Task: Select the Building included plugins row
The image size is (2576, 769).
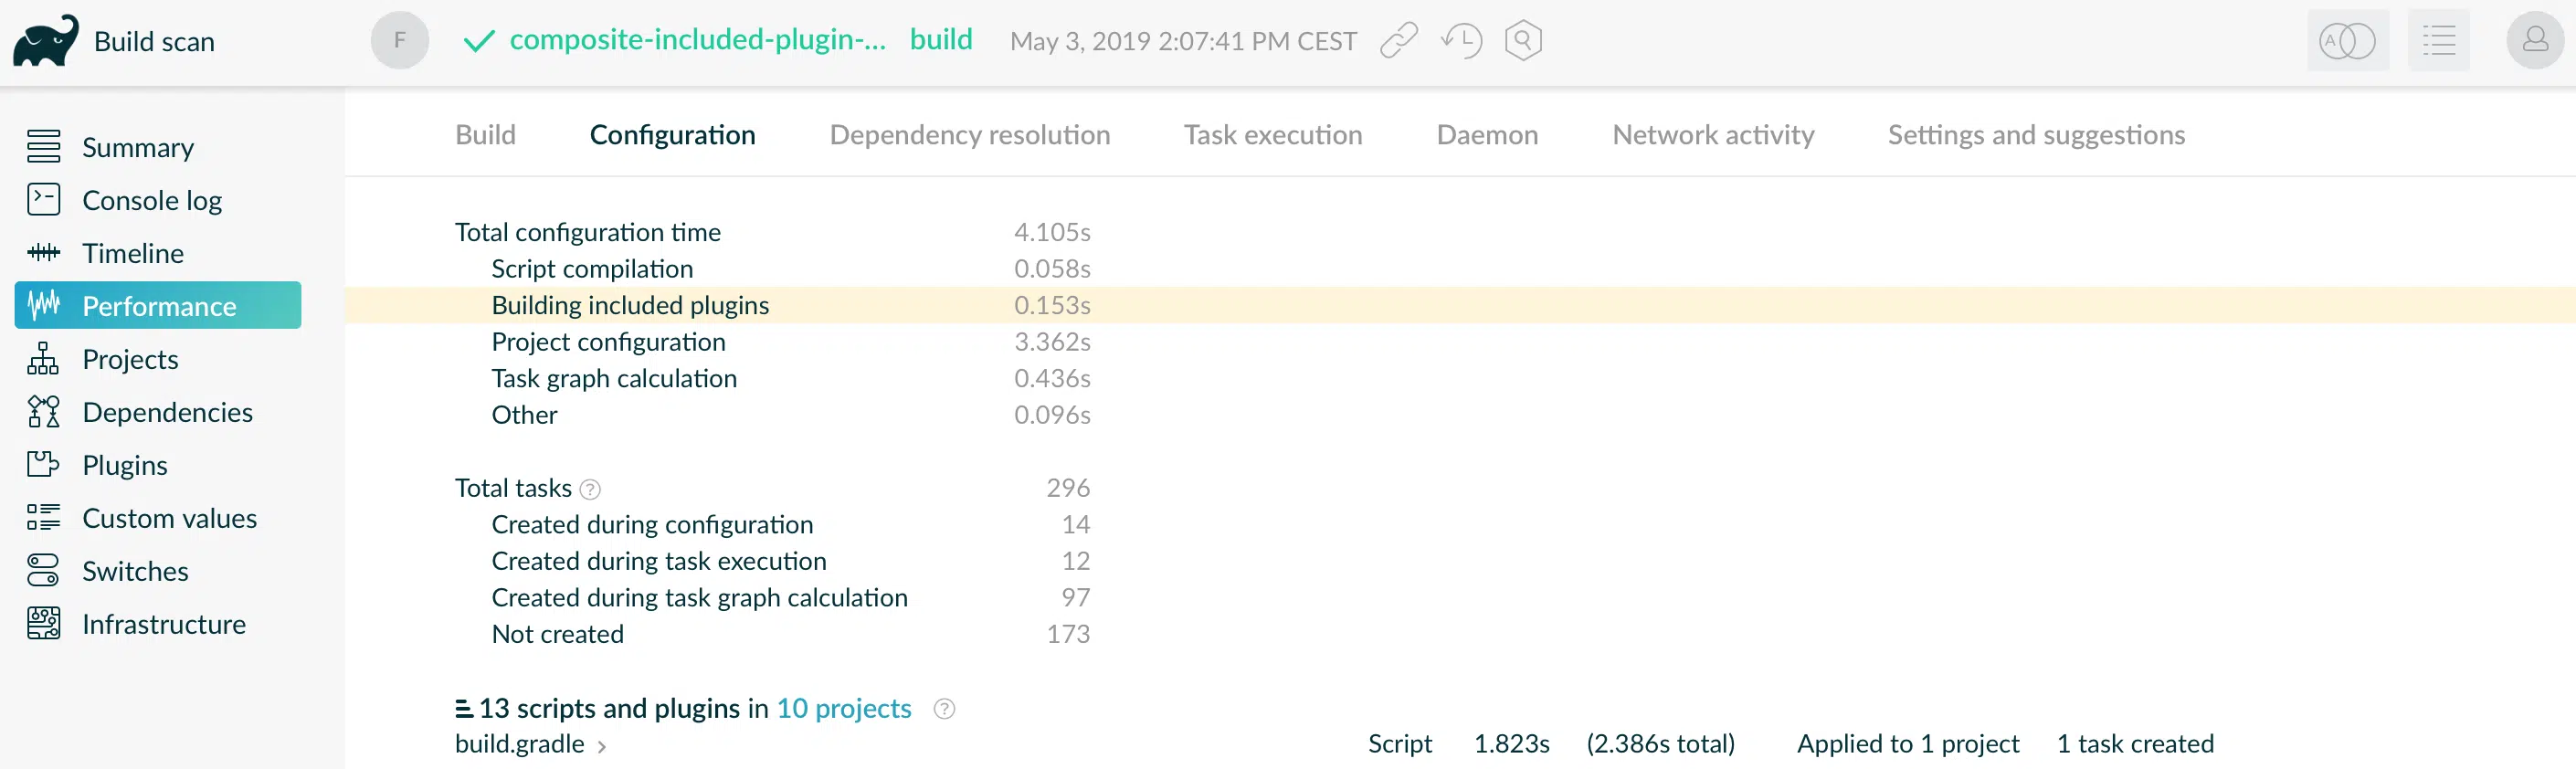Action: [1460, 305]
